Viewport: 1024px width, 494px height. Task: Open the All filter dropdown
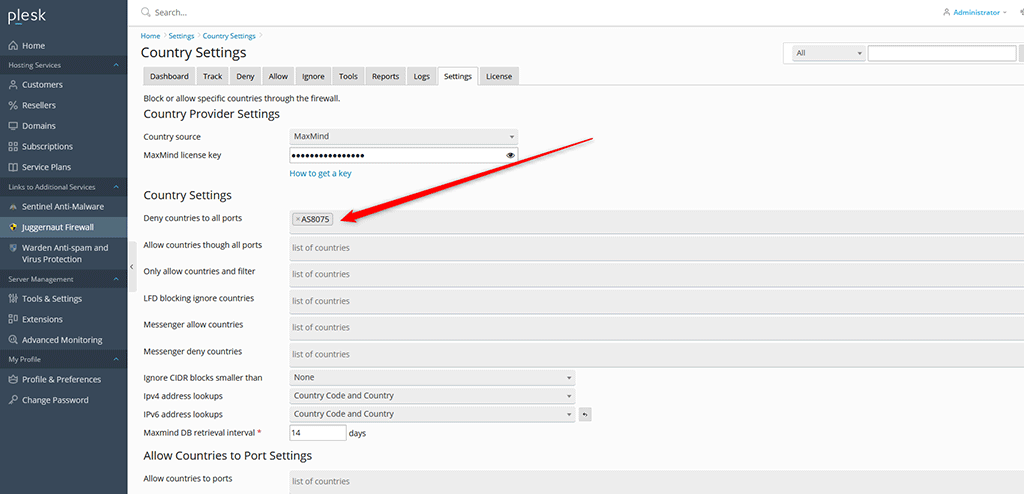pos(829,53)
